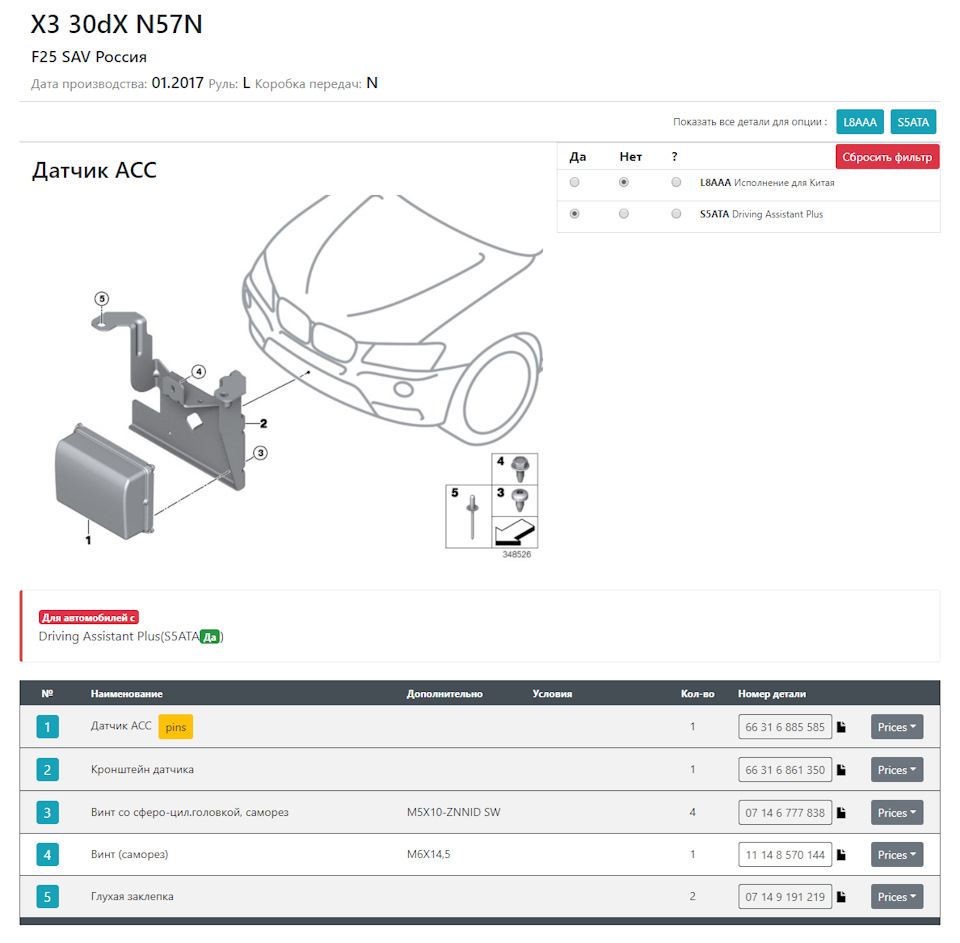Screen dimensions: 960x943
Task: Select row number badge 5 for Глухая заклепка
Action: tap(47, 896)
